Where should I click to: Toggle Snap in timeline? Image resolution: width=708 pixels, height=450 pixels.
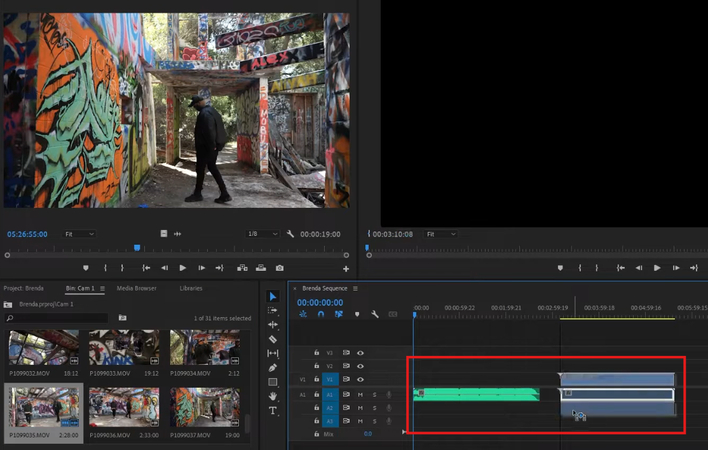[x=321, y=314]
